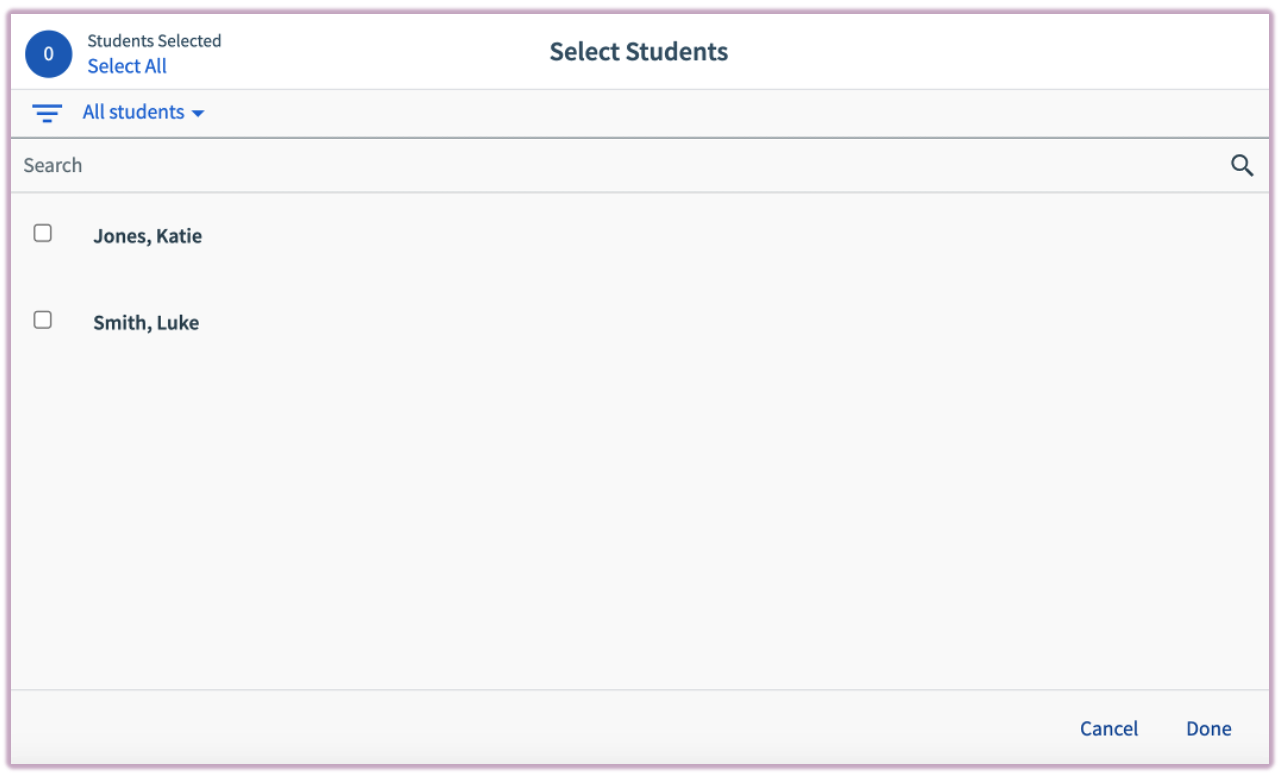Click the Students Selected label
Viewport: 1280px width, 778px height.
pos(154,41)
